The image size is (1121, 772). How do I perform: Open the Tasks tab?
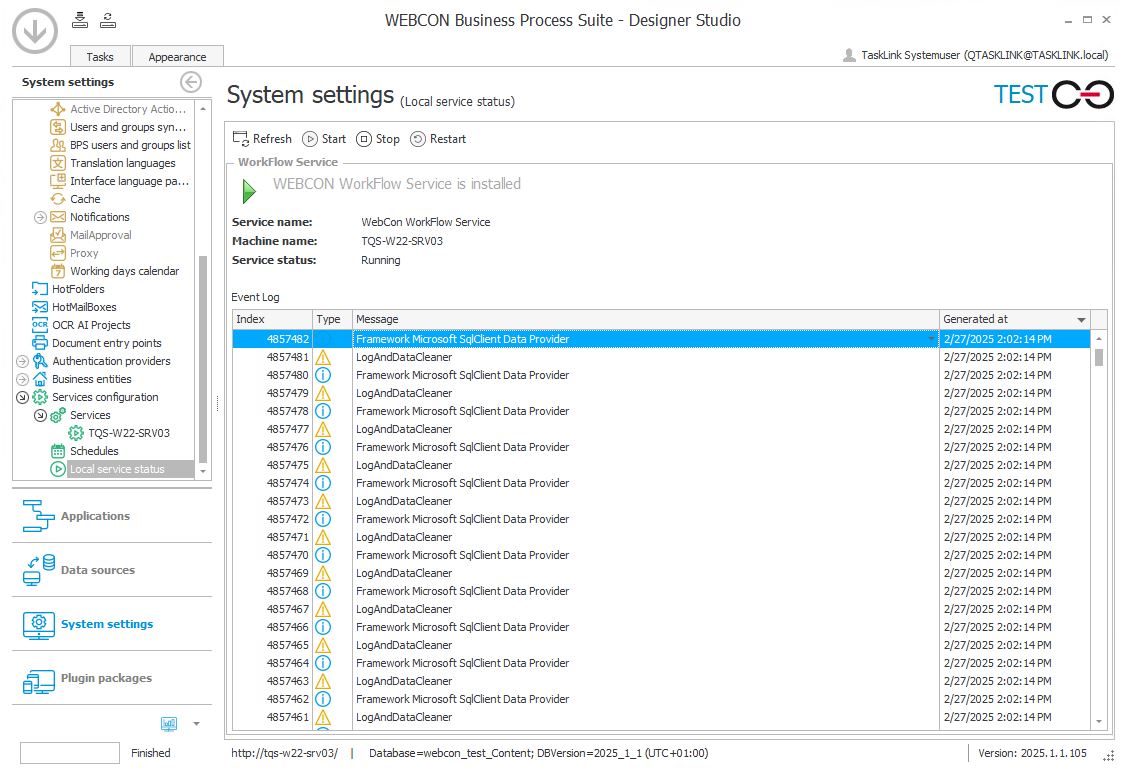(x=100, y=56)
